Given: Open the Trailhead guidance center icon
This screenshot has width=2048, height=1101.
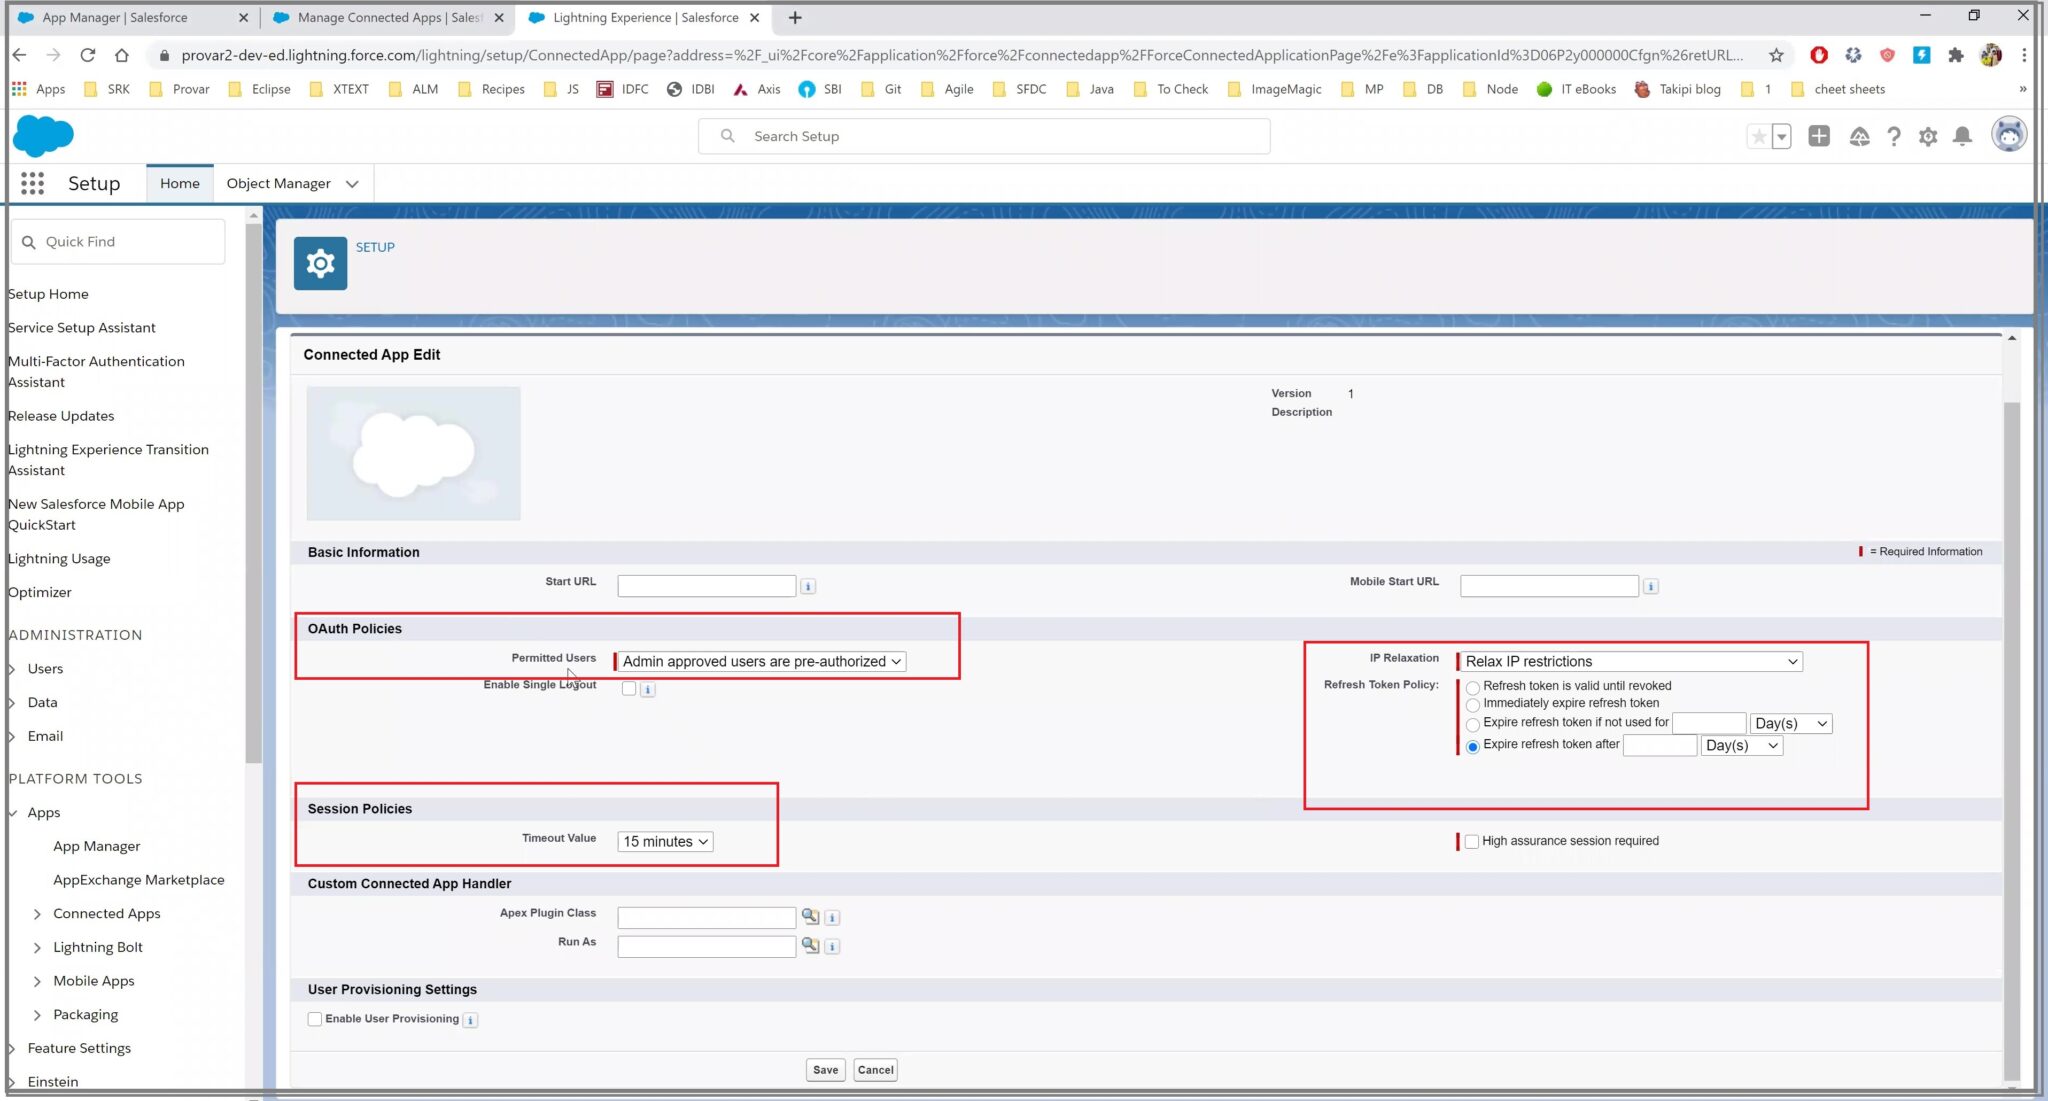Looking at the screenshot, I should (1859, 136).
